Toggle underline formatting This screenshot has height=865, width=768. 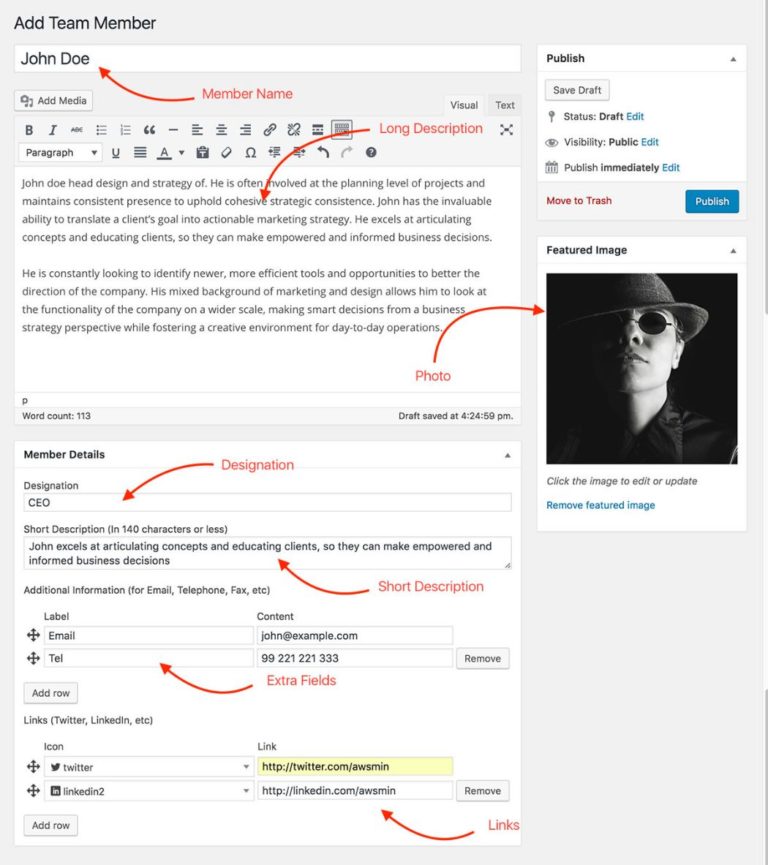(116, 153)
